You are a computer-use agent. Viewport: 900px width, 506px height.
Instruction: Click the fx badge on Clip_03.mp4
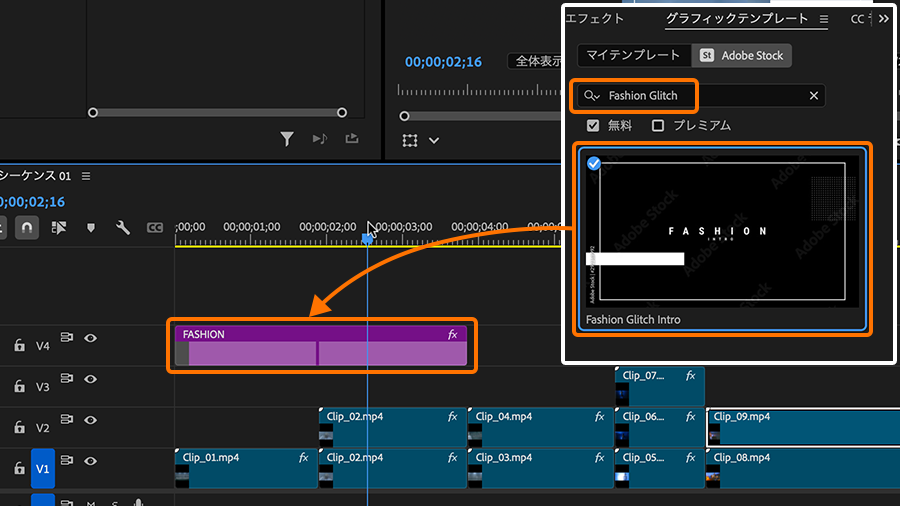click(600, 458)
